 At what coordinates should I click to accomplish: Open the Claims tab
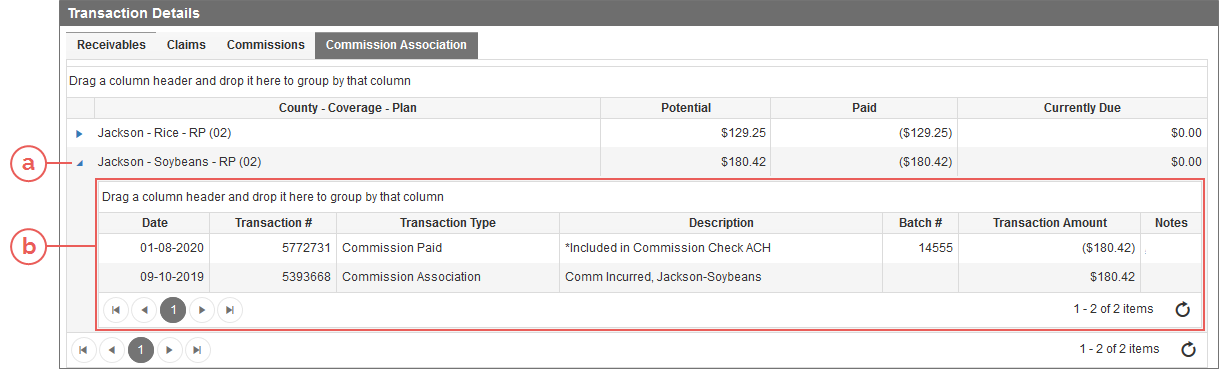click(186, 45)
